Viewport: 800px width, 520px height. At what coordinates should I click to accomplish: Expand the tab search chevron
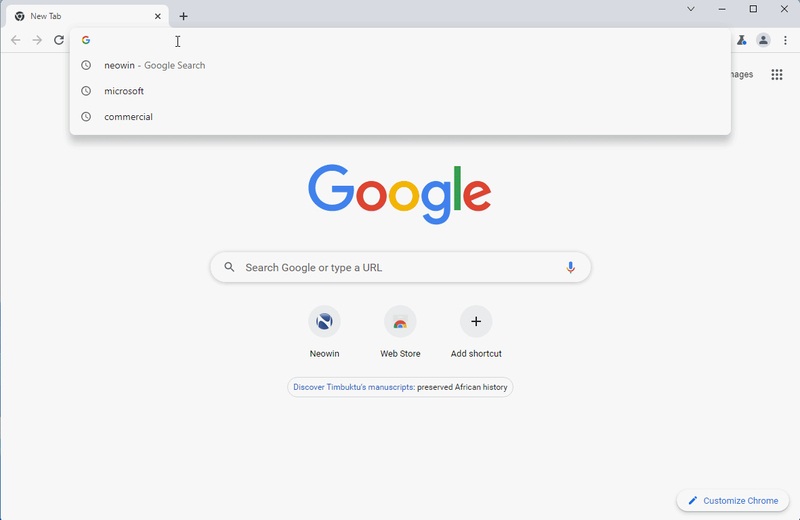[x=690, y=9]
